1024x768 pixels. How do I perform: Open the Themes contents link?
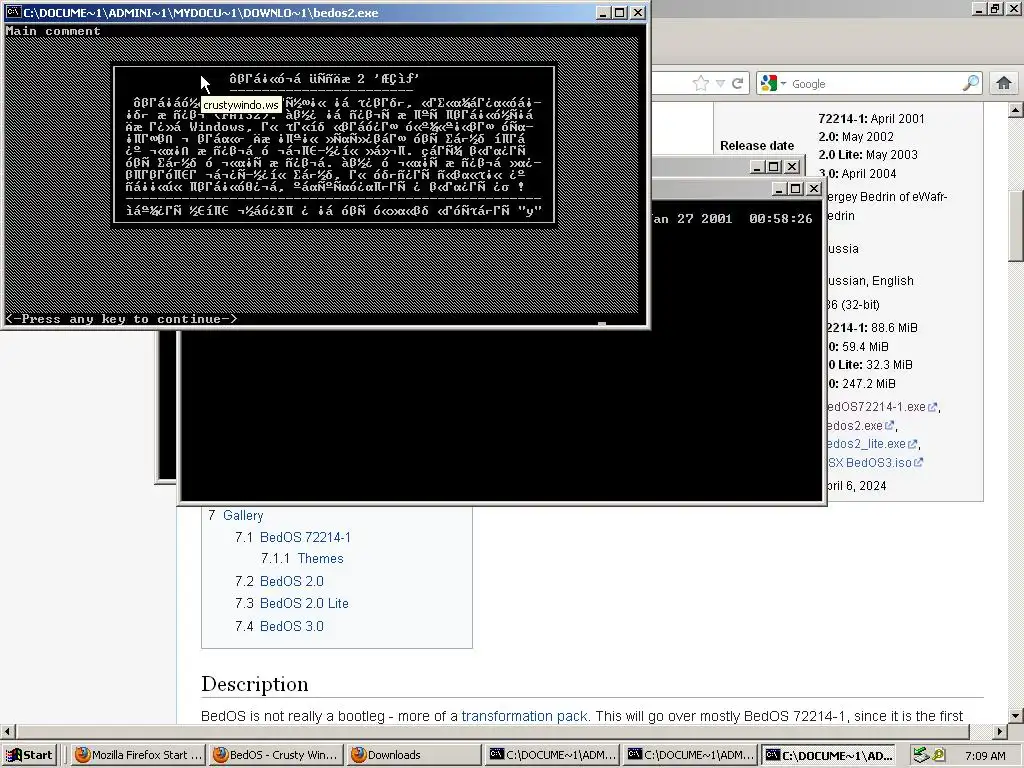320,558
